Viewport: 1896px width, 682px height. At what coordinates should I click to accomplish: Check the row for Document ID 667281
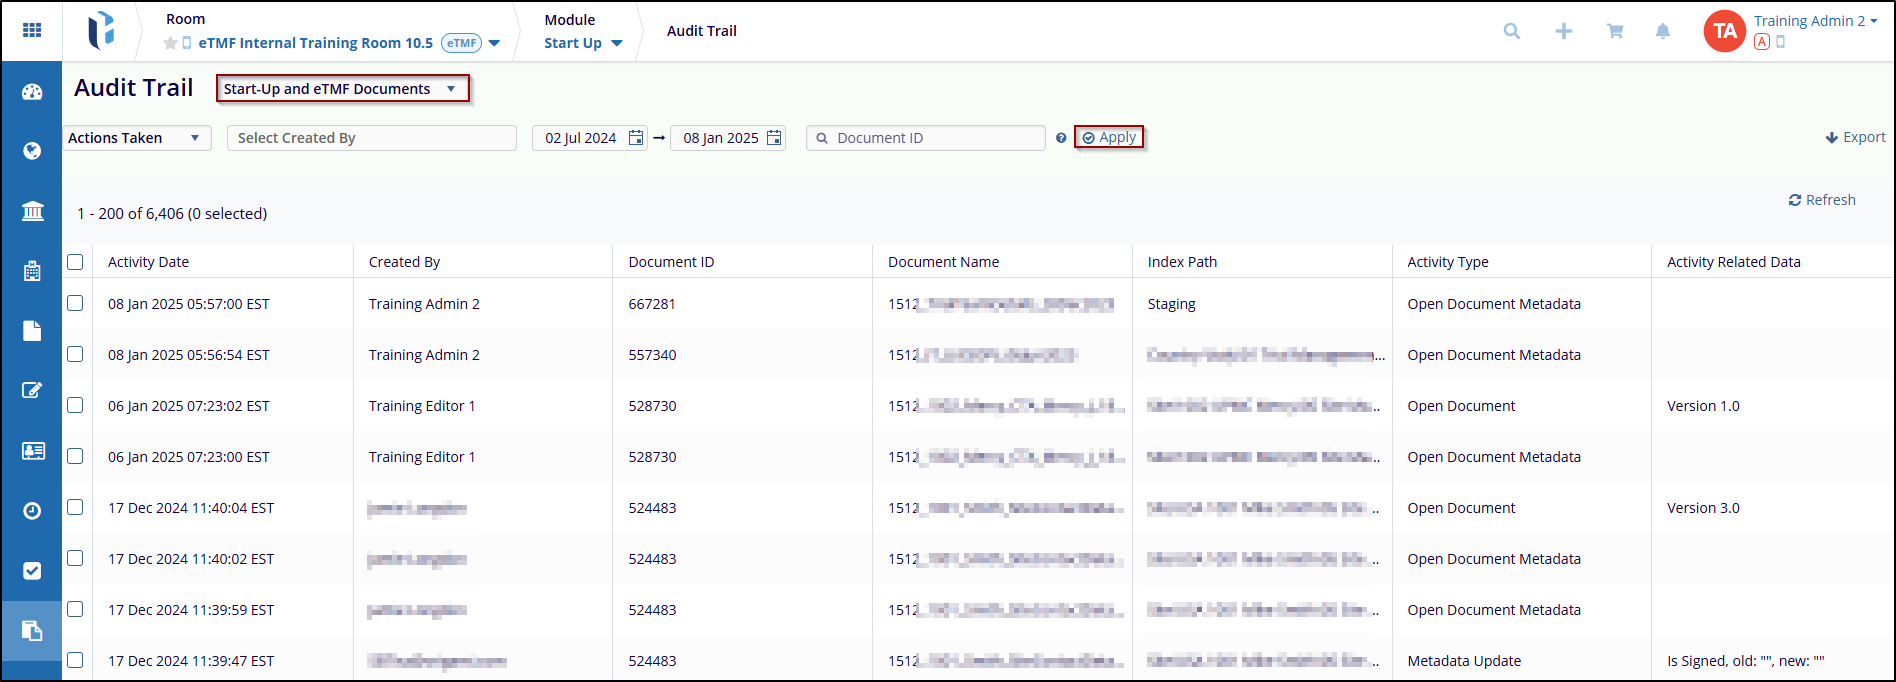click(x=75, y=303)
